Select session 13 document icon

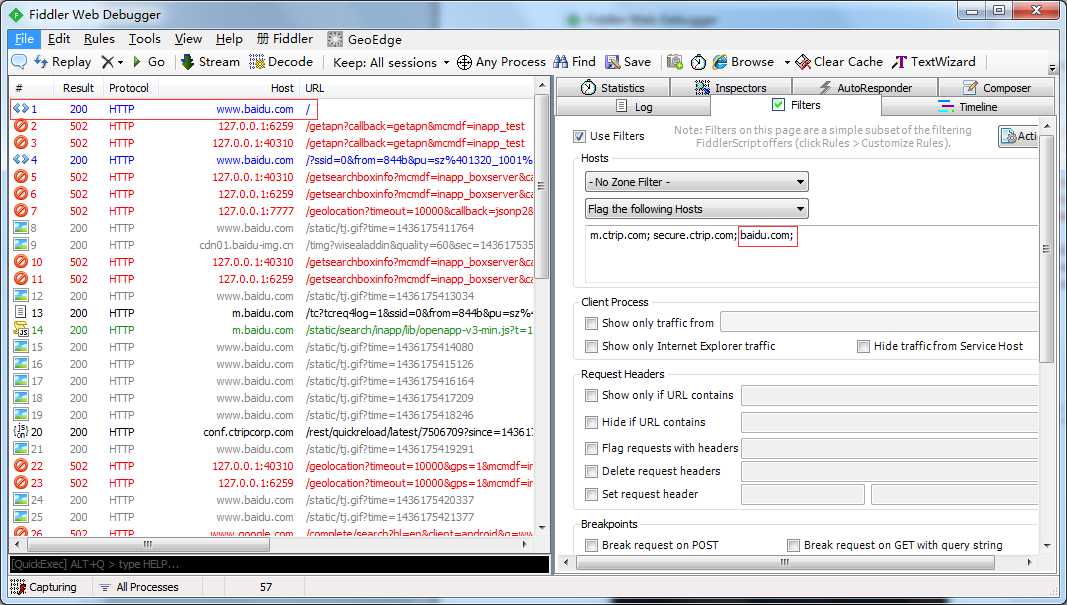20,313
